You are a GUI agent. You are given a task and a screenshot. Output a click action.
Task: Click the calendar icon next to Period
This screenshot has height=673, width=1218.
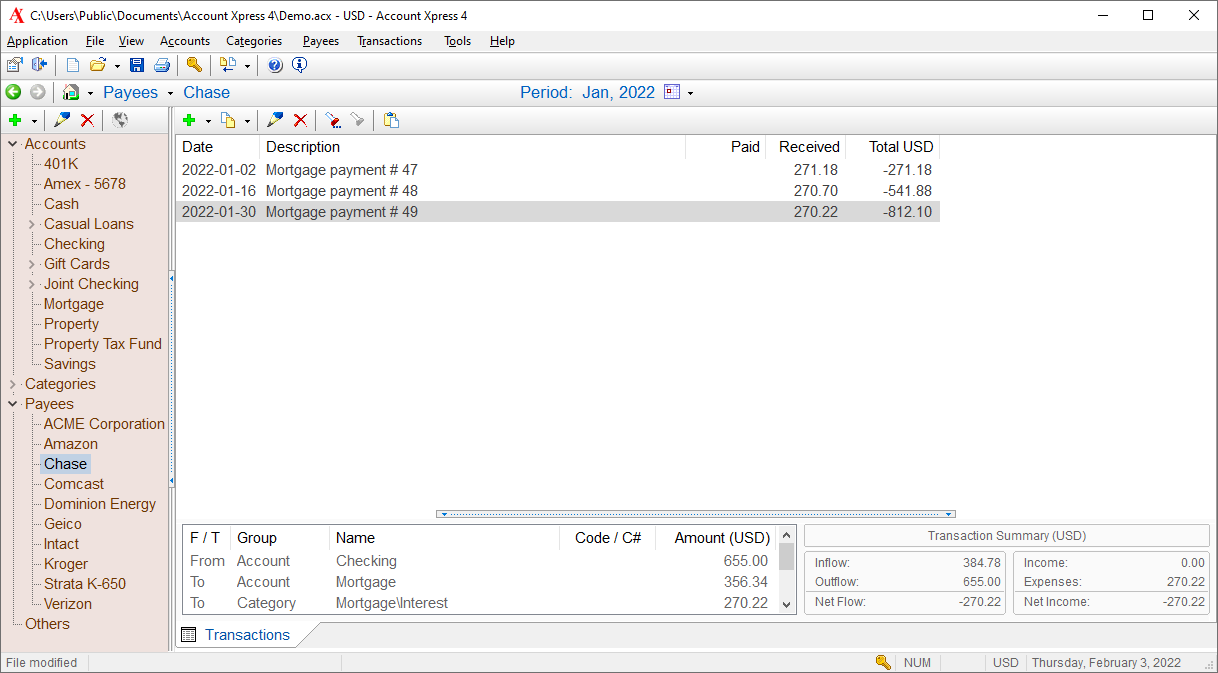tap(672, 92)
